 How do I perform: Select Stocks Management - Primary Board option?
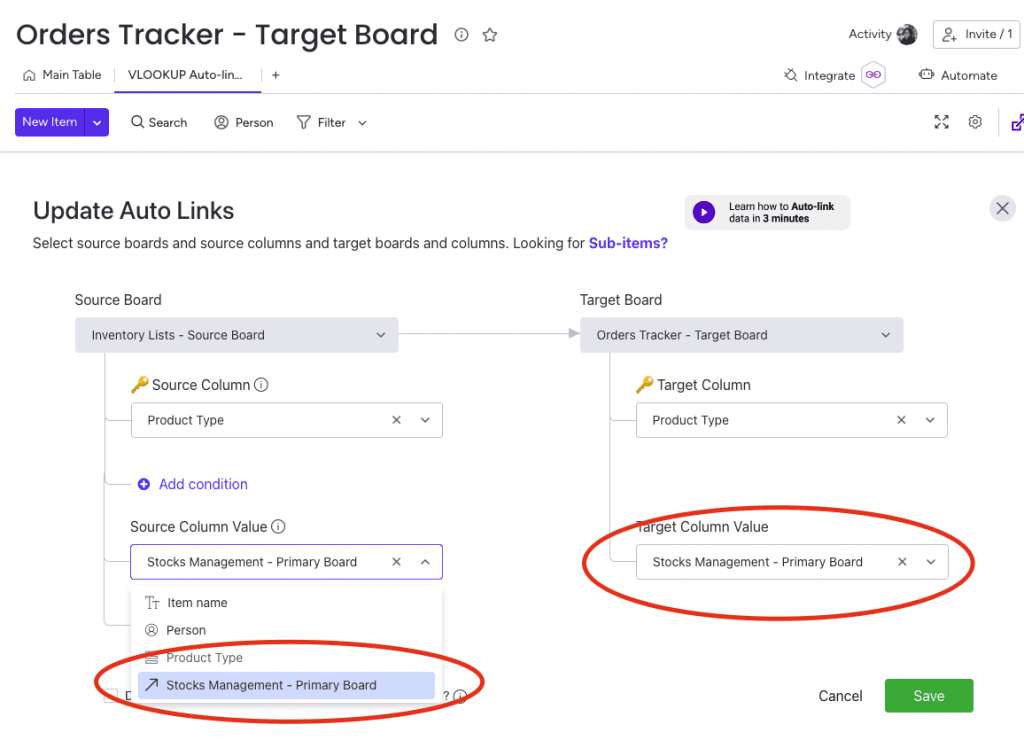coord(286,685)
